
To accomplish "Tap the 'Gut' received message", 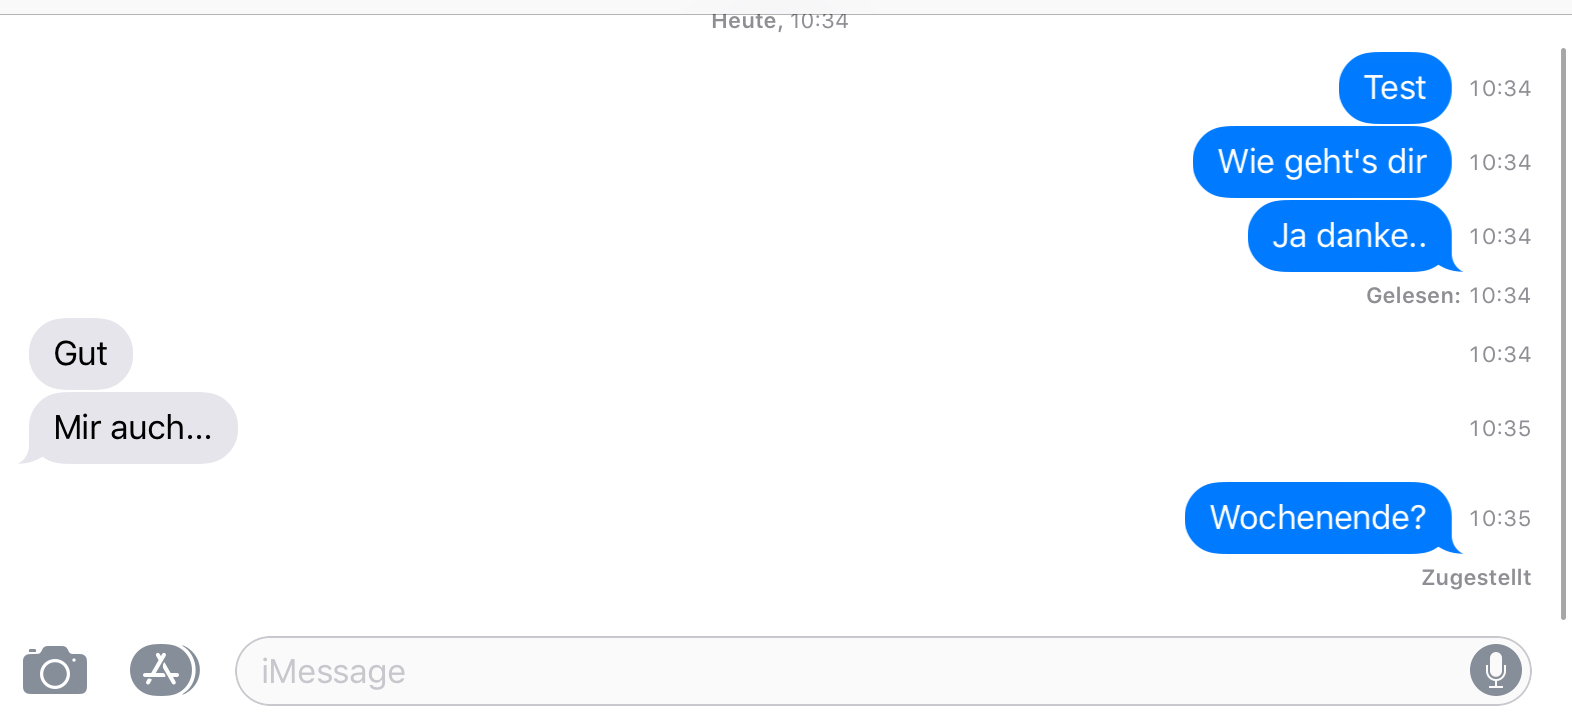I will tap(81, 354).
